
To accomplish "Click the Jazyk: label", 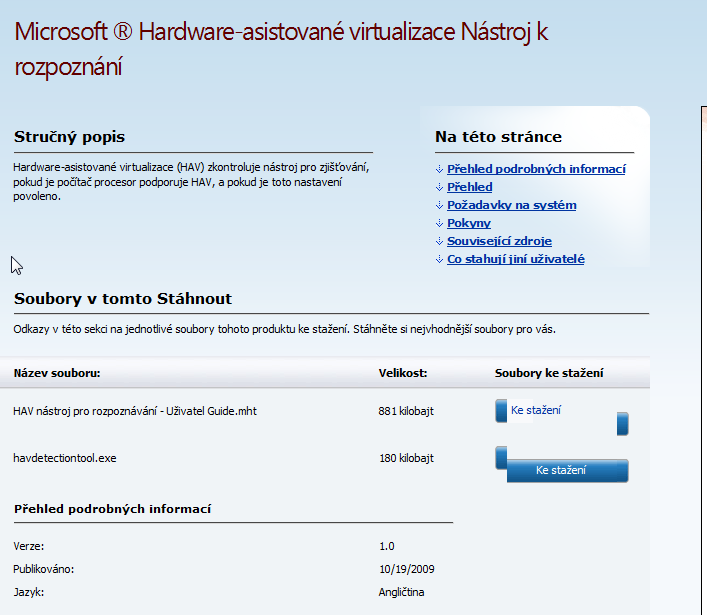I will [29, 592].
